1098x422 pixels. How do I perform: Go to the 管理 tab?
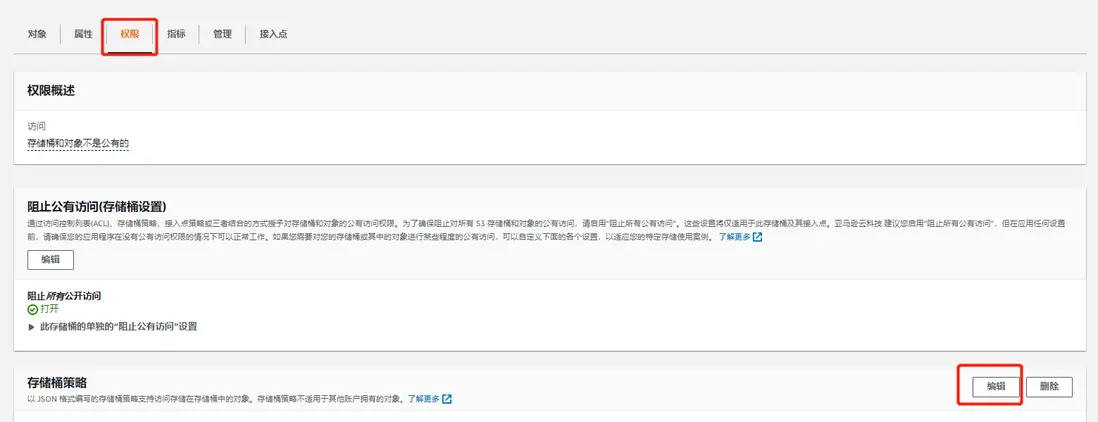pos(223,34)
